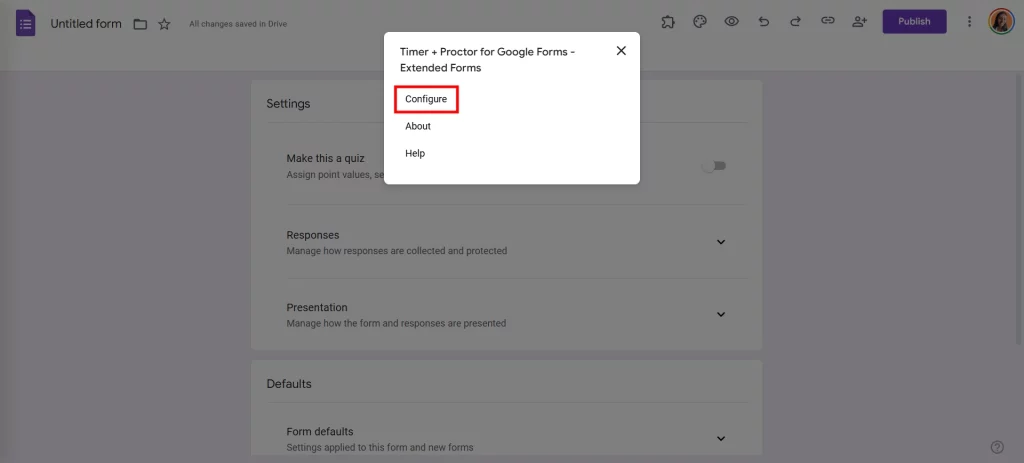
Task: Star the Untitled form
Action: click(x=164, y=24)
